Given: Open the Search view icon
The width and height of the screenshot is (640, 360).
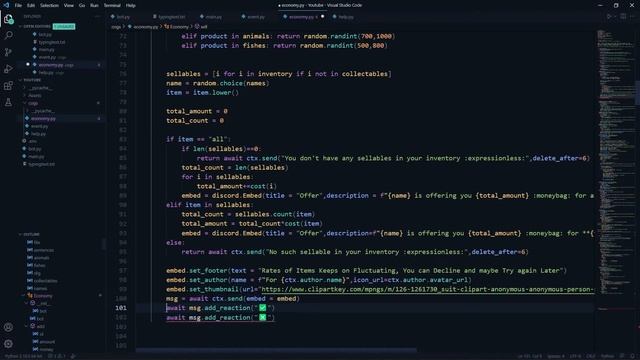Looking at the screenshot, I should click(x=8, y=36).
